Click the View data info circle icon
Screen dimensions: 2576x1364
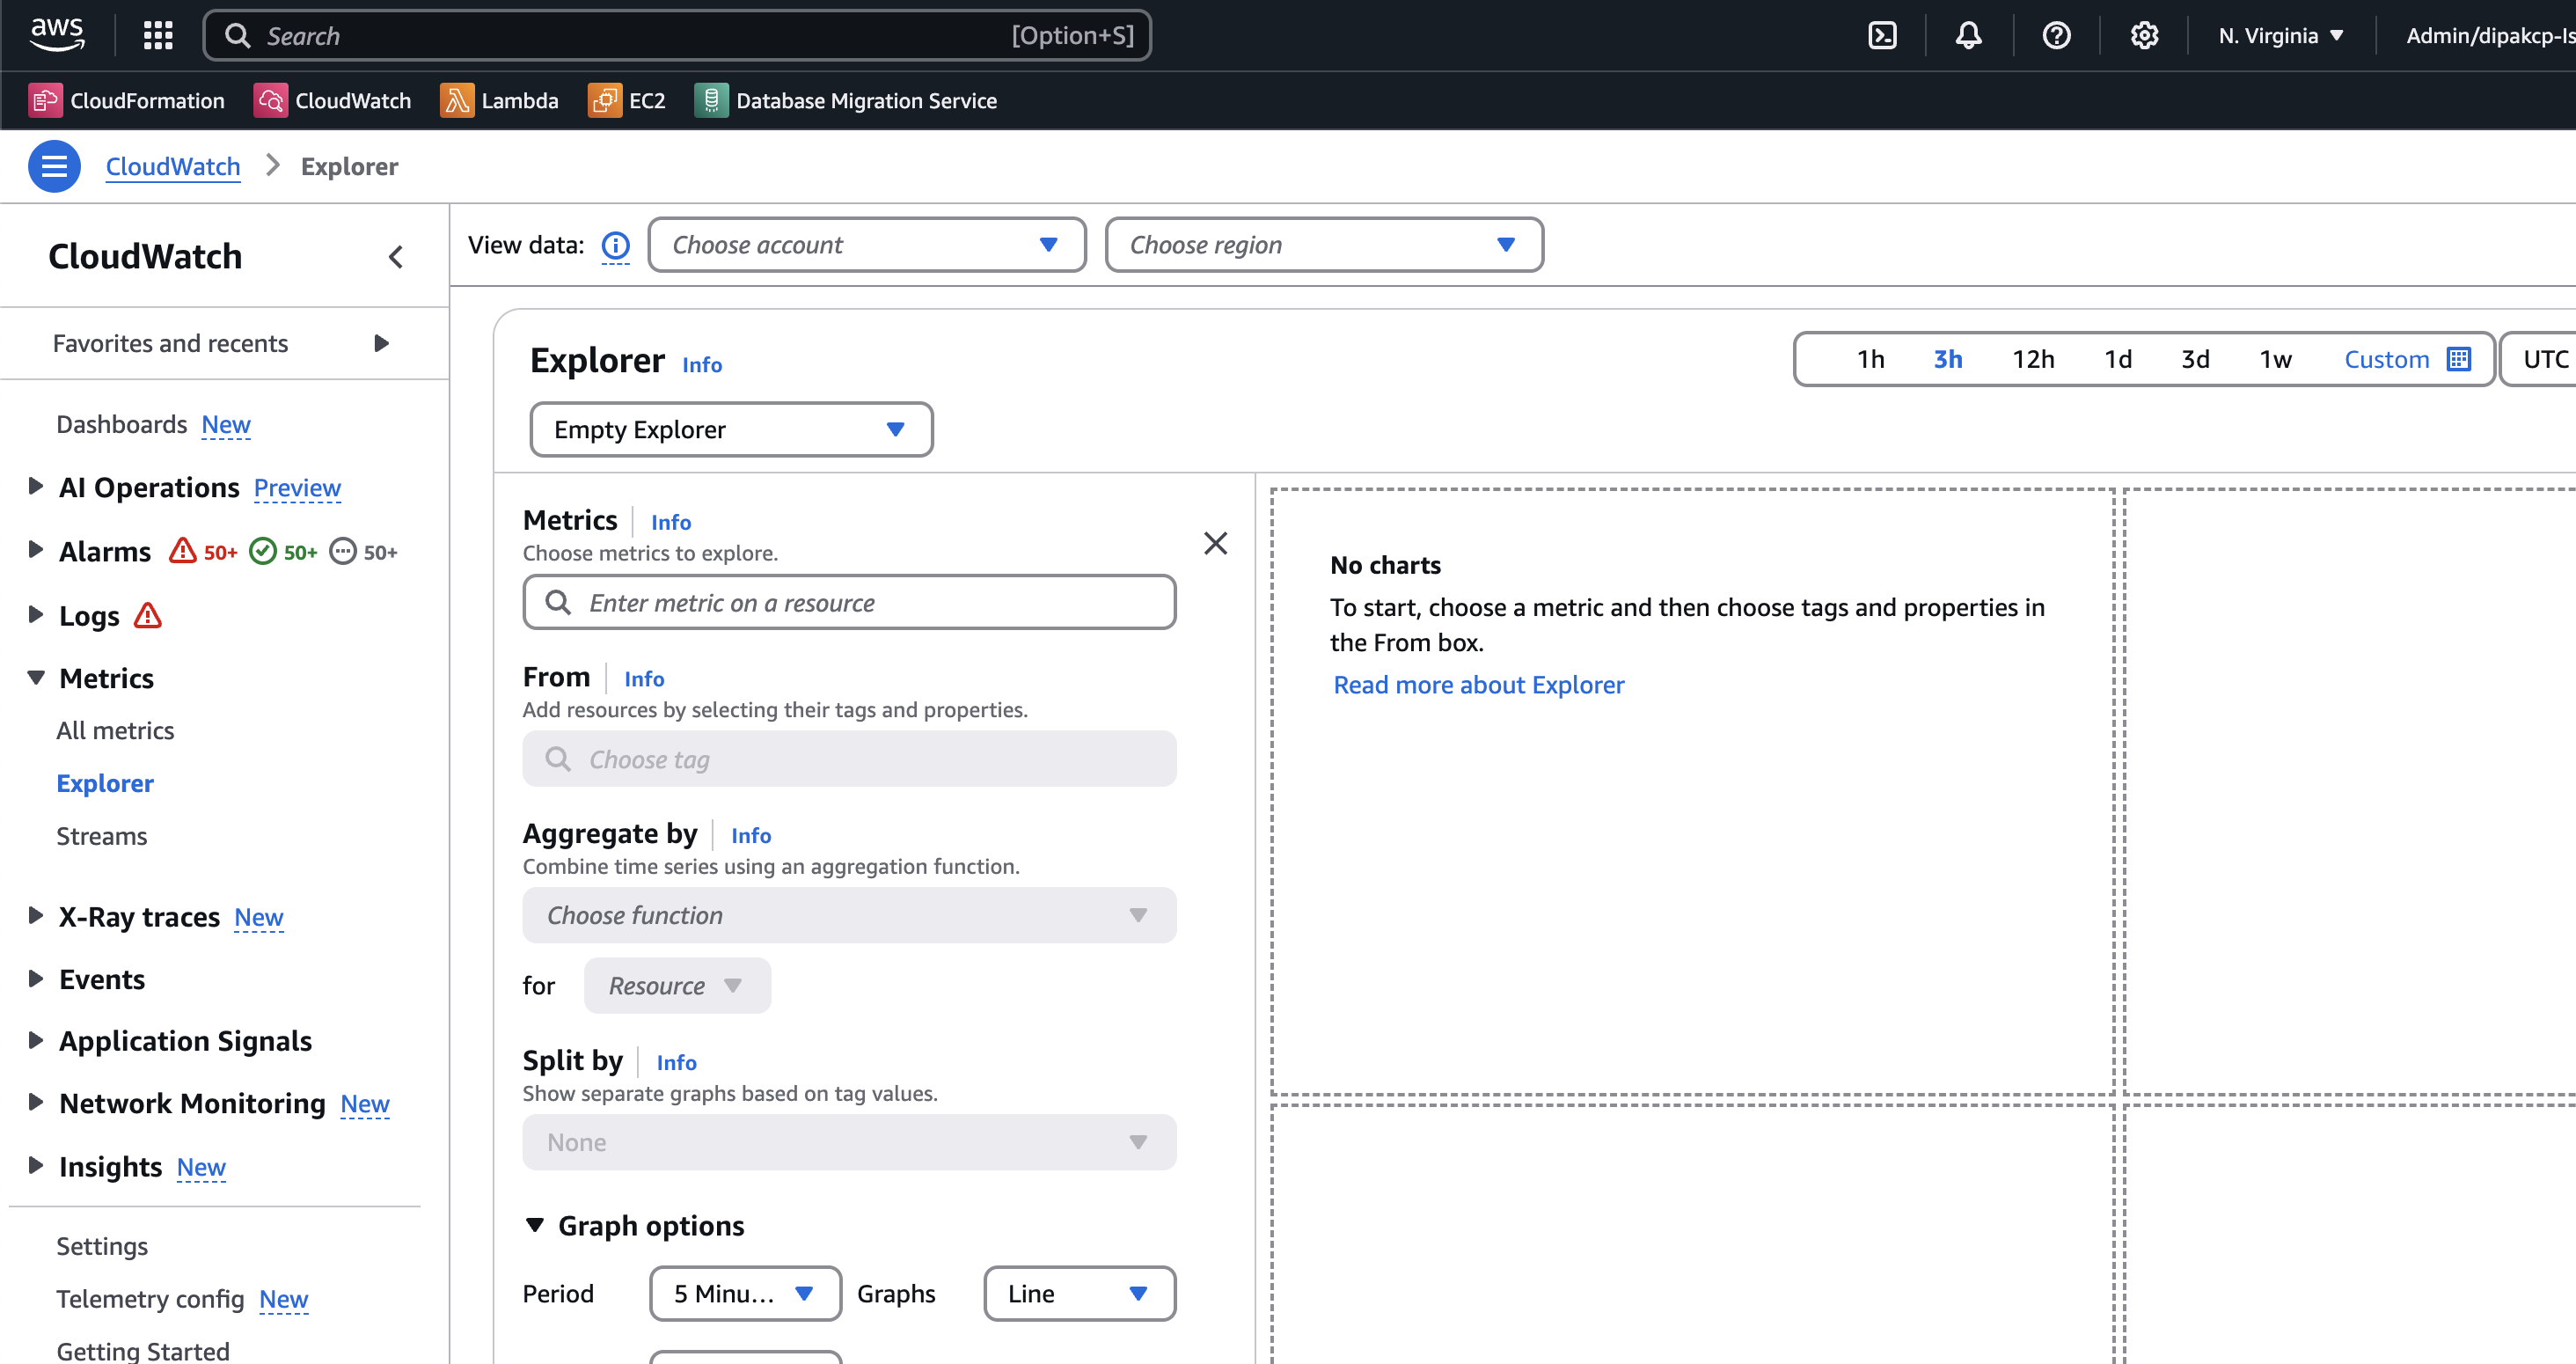615,245
